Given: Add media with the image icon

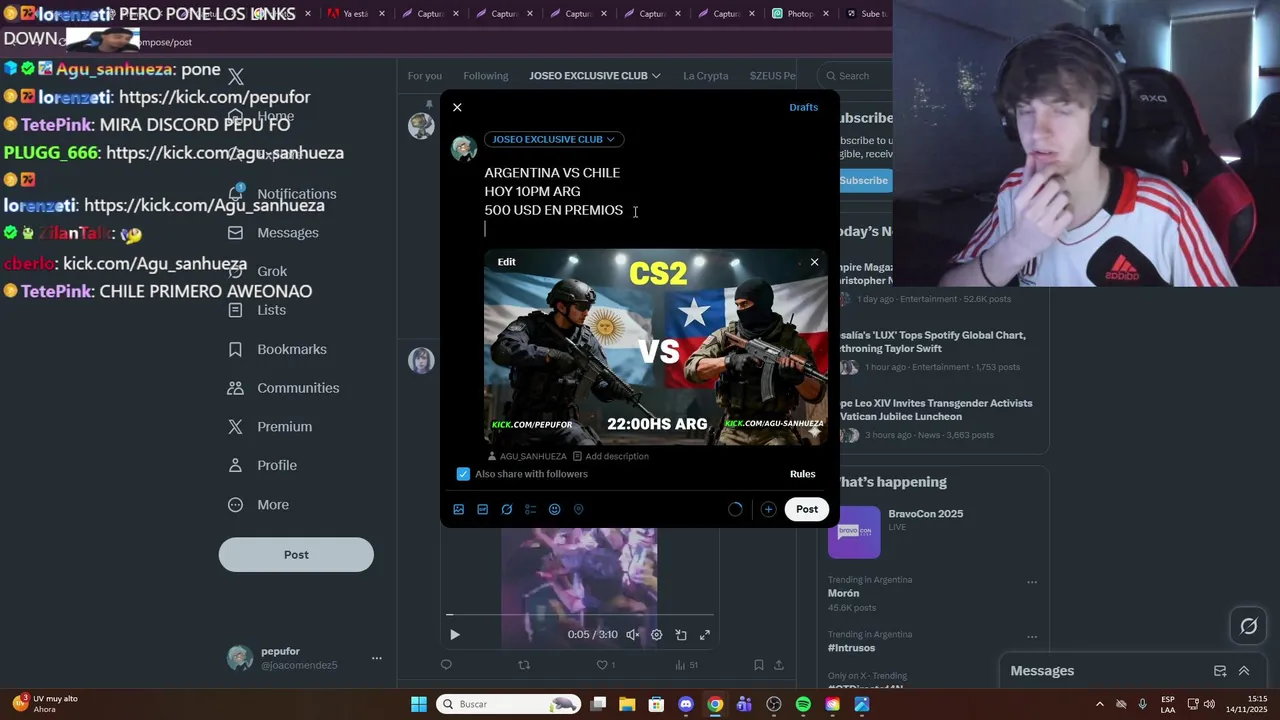Looking at the screenshot, I should click(x=459, y=509).
